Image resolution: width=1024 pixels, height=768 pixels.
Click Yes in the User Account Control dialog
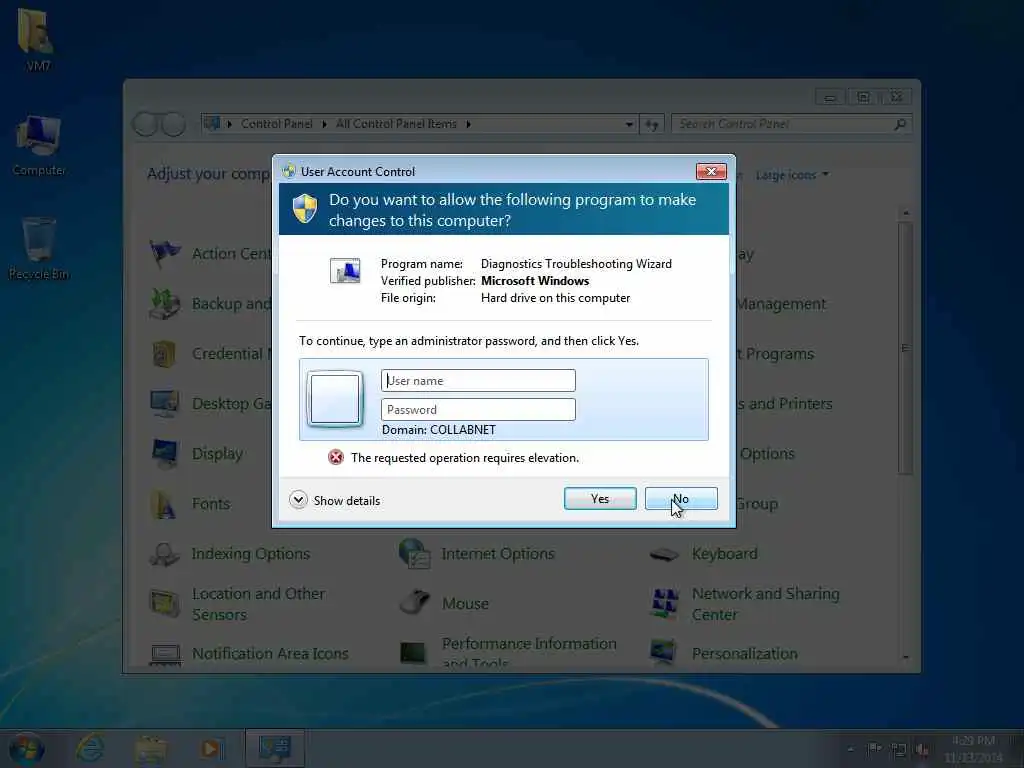coord(600,499)
